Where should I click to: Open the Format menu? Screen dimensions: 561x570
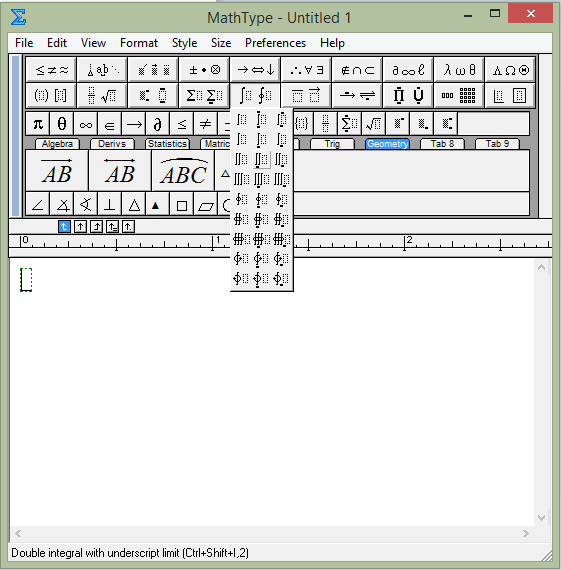coord(139,43)
